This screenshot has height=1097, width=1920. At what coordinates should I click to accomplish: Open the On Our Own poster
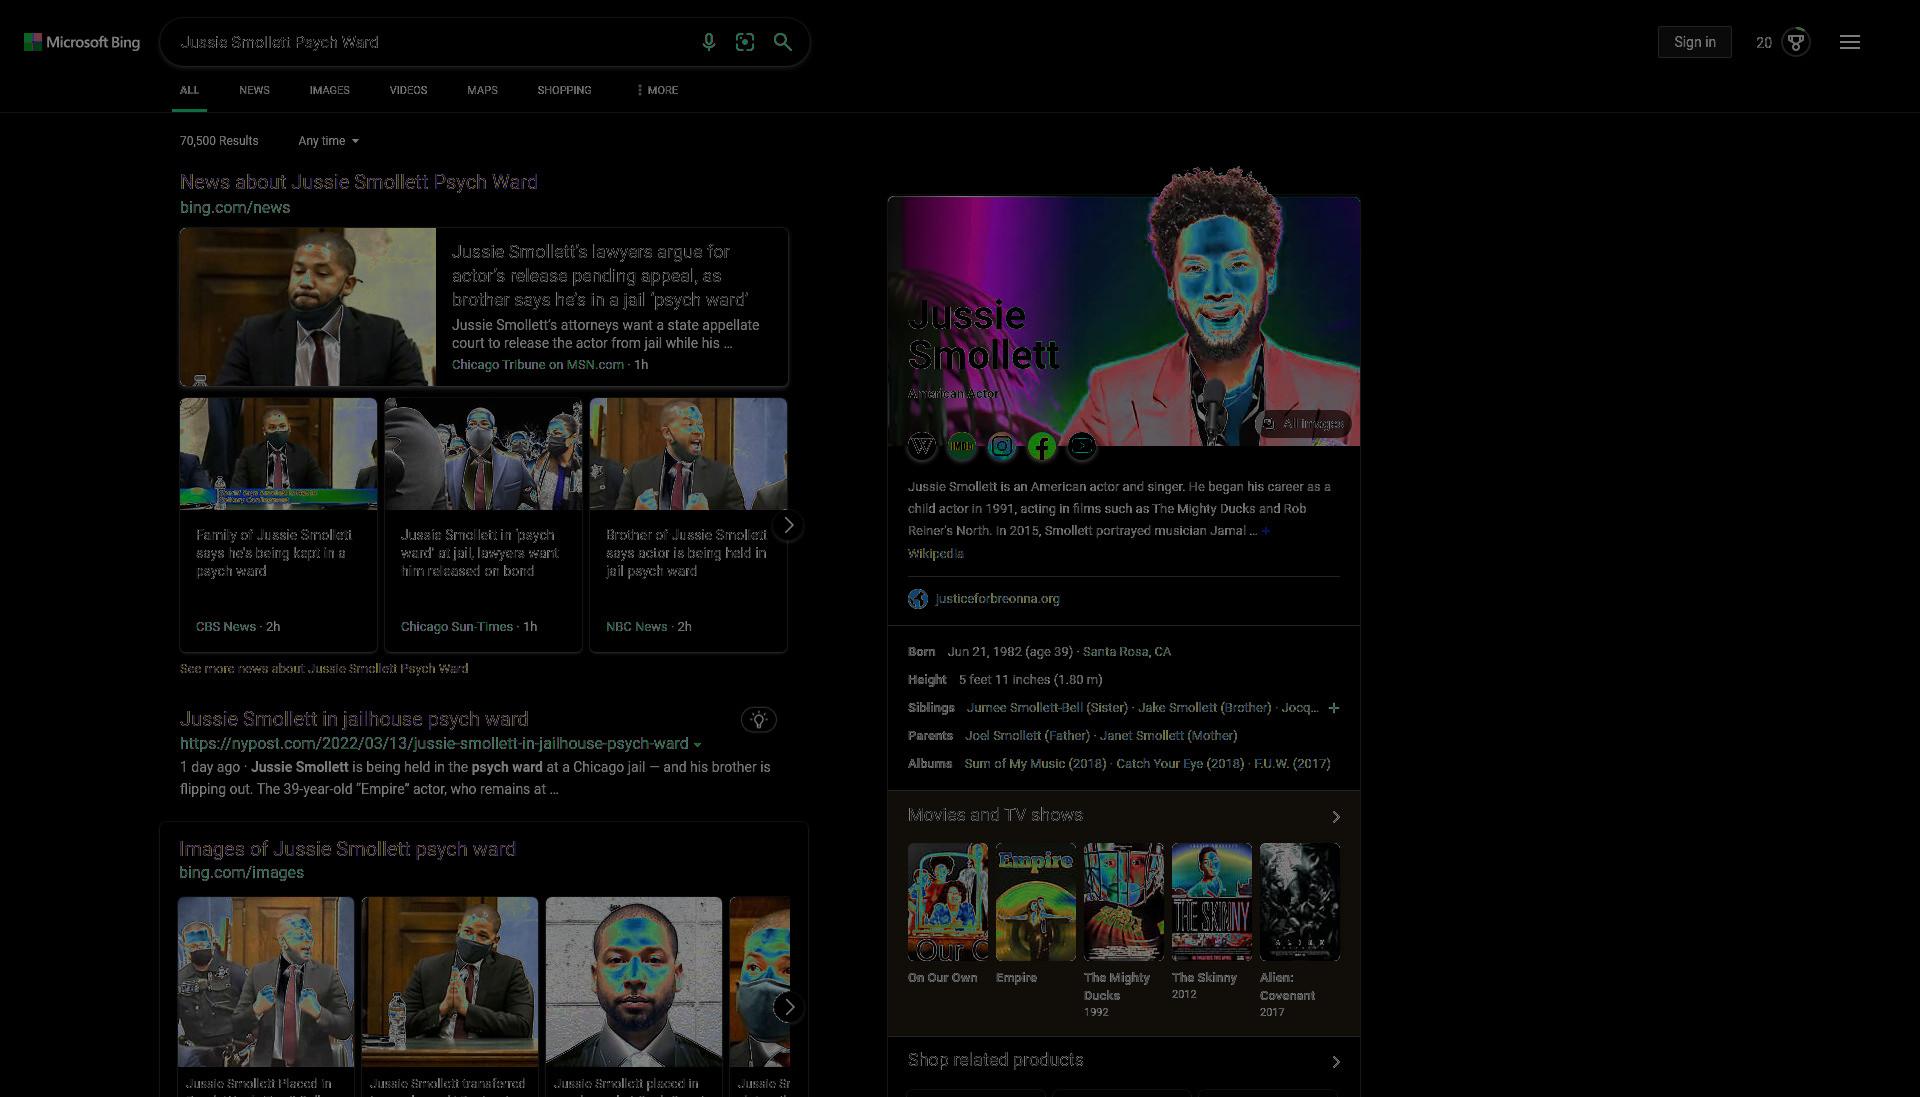(x=947, y=902)
